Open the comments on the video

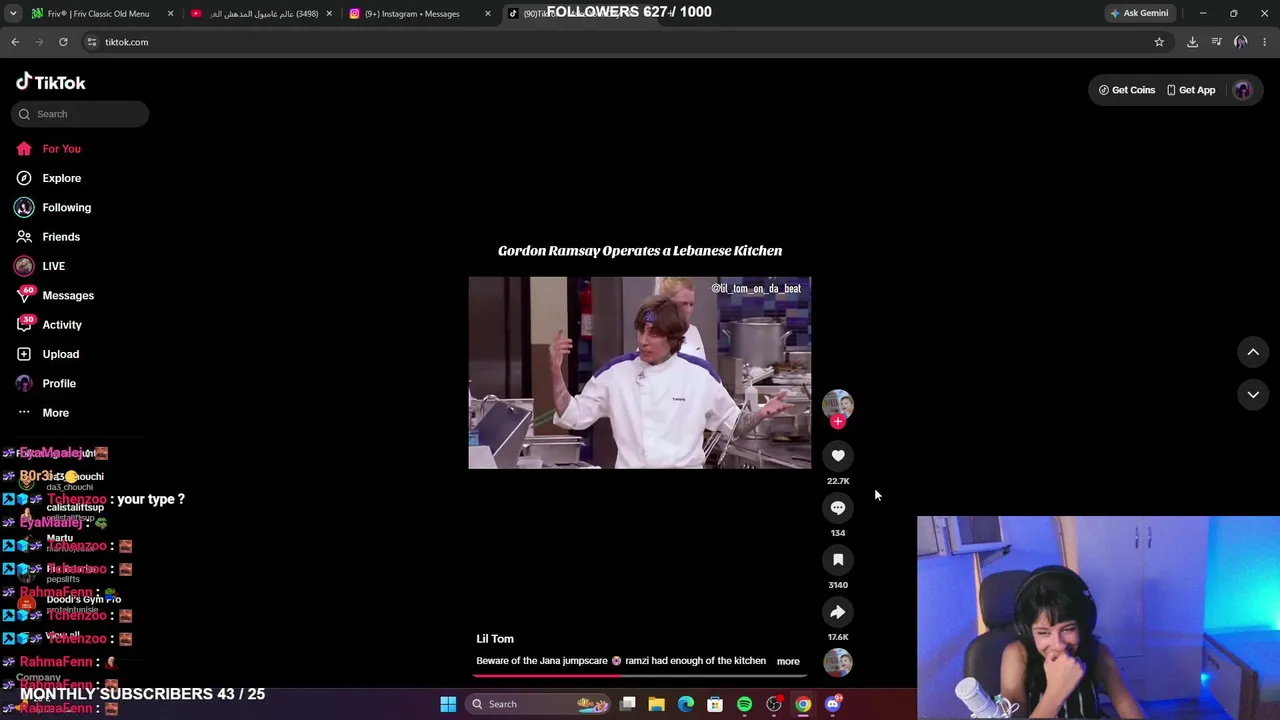pos(838,508)
